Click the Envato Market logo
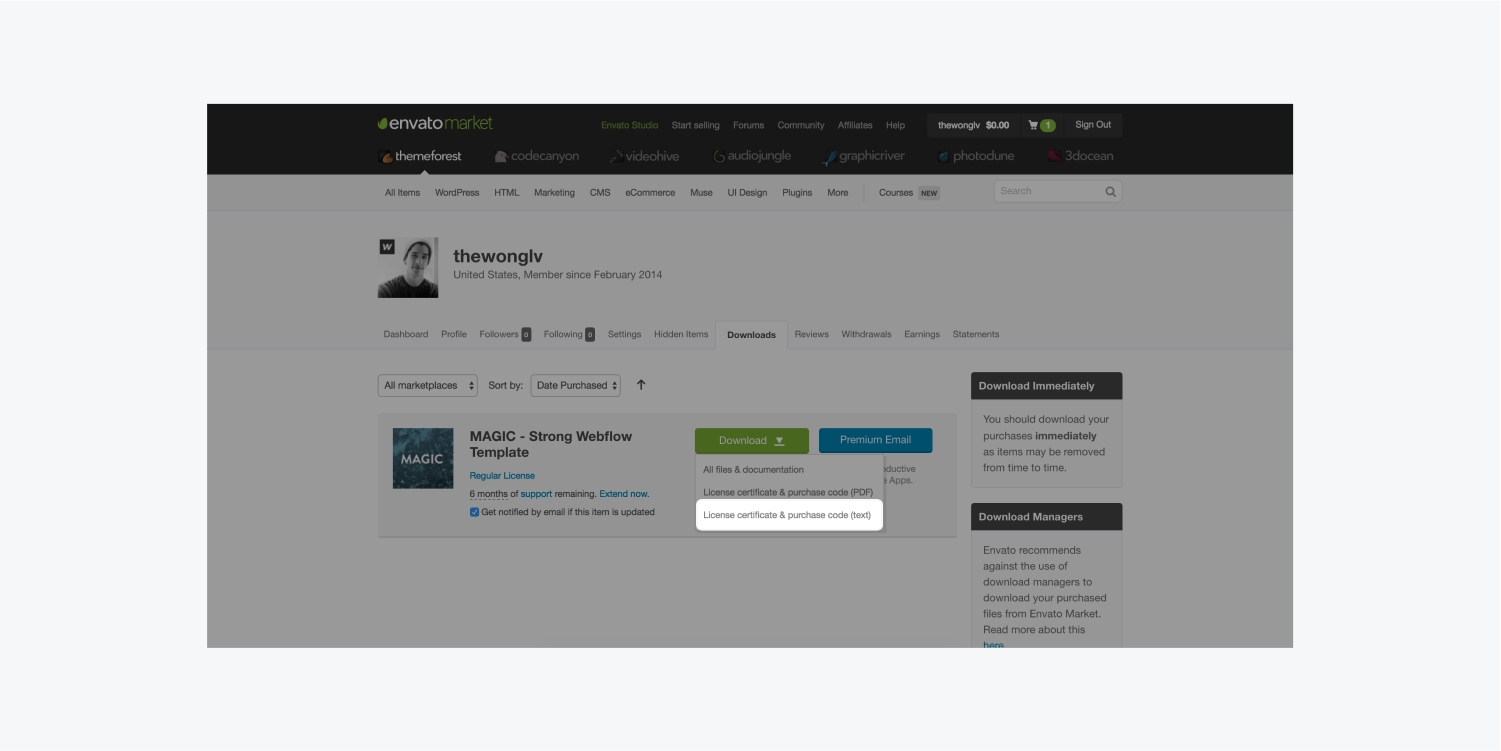 pyautogui.click(x=435, y=124)
